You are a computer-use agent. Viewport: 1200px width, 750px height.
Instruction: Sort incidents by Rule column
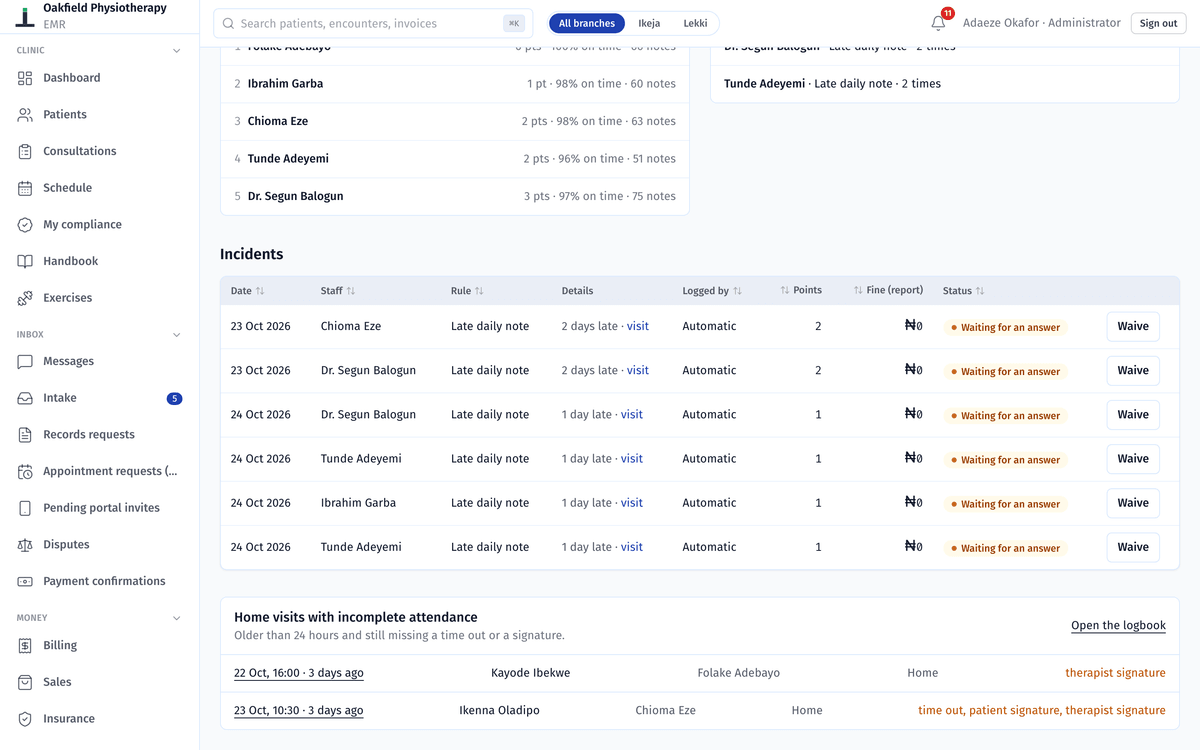click(x=467, y=291)
